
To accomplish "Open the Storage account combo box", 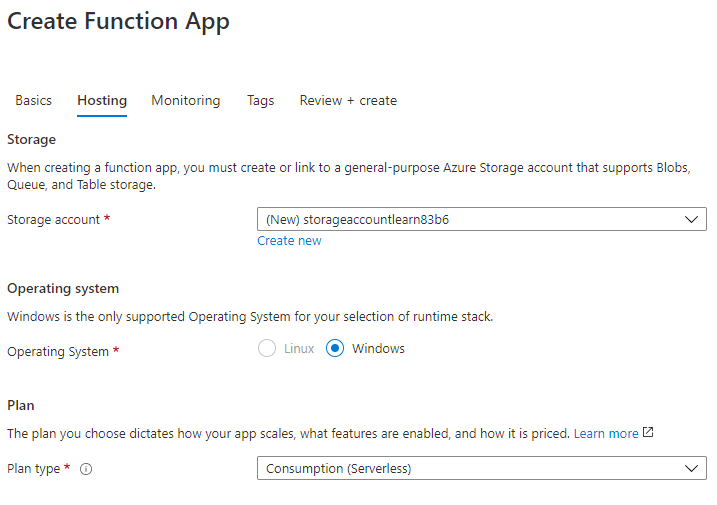I will (x=470, y=220).
